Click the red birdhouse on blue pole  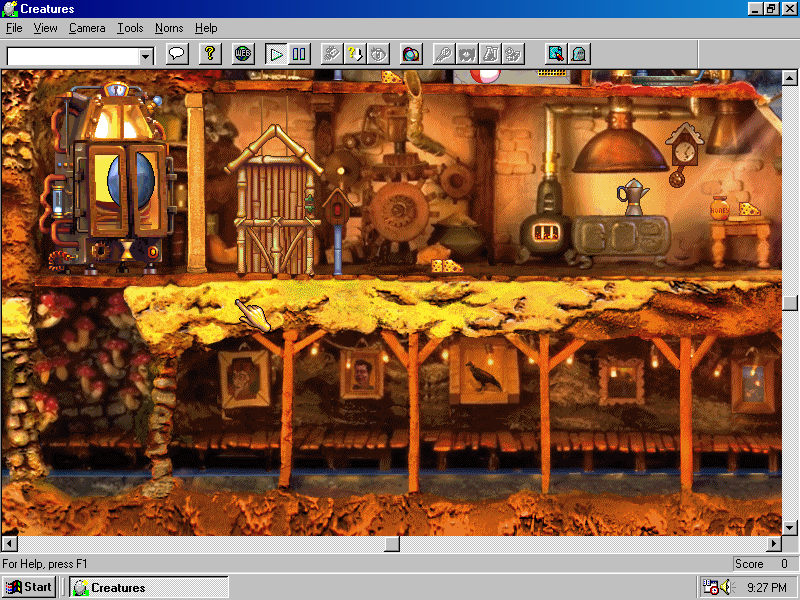point(336,207)
